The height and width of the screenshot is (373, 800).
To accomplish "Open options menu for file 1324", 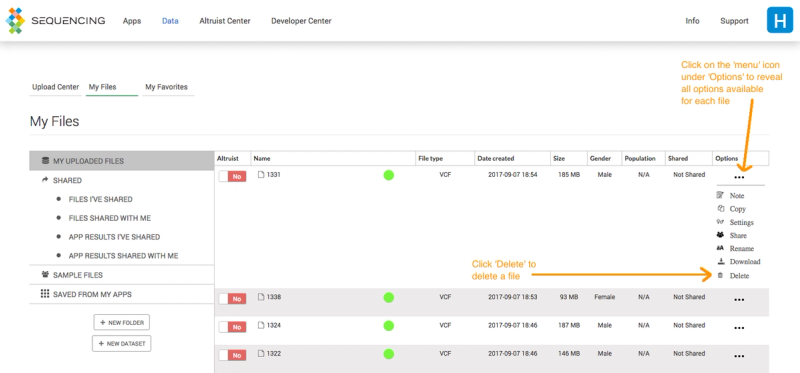I will pyautogui.click(x=739, y=328).
